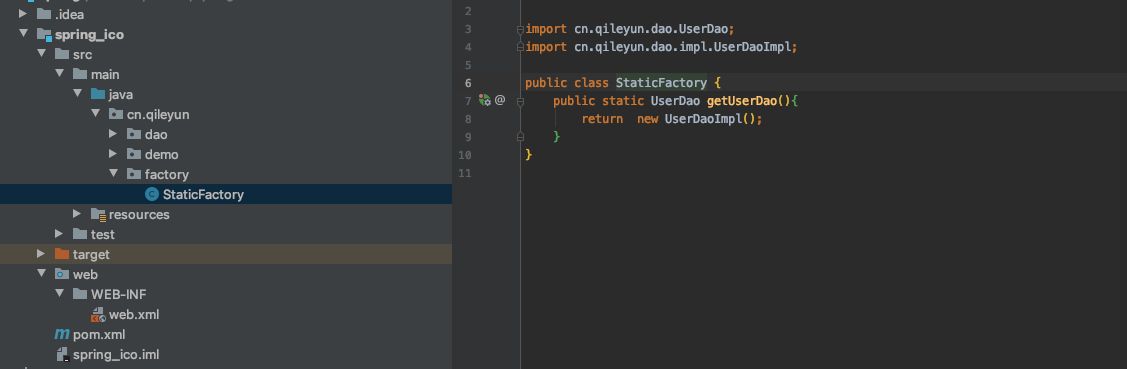
Task: Fold the import block at line 3
Action: 520,29
